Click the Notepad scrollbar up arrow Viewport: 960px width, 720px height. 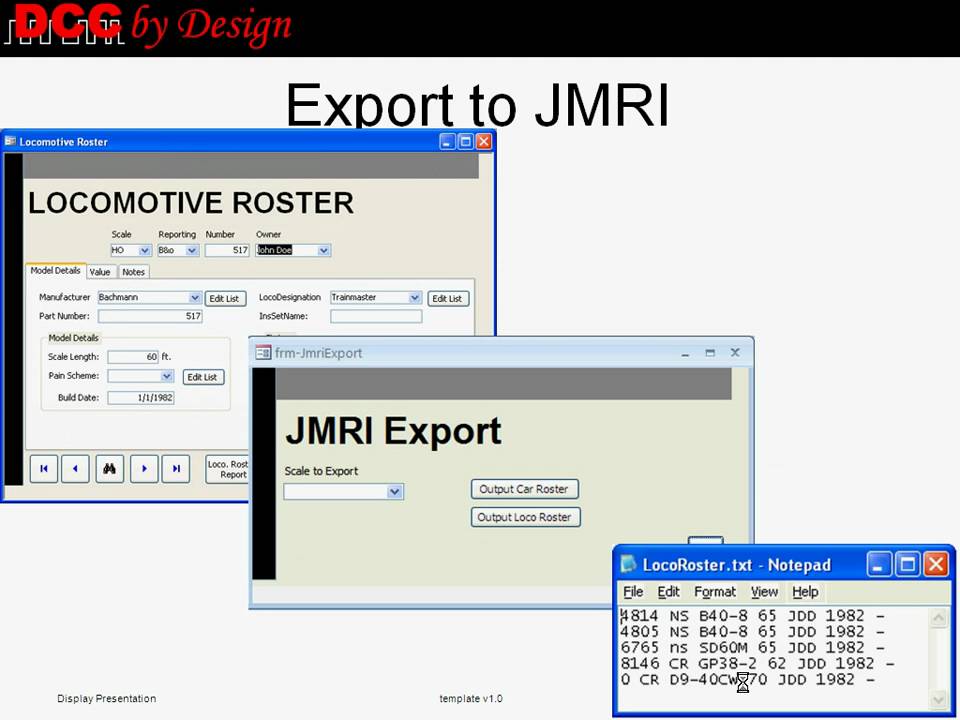coord(938,618)
